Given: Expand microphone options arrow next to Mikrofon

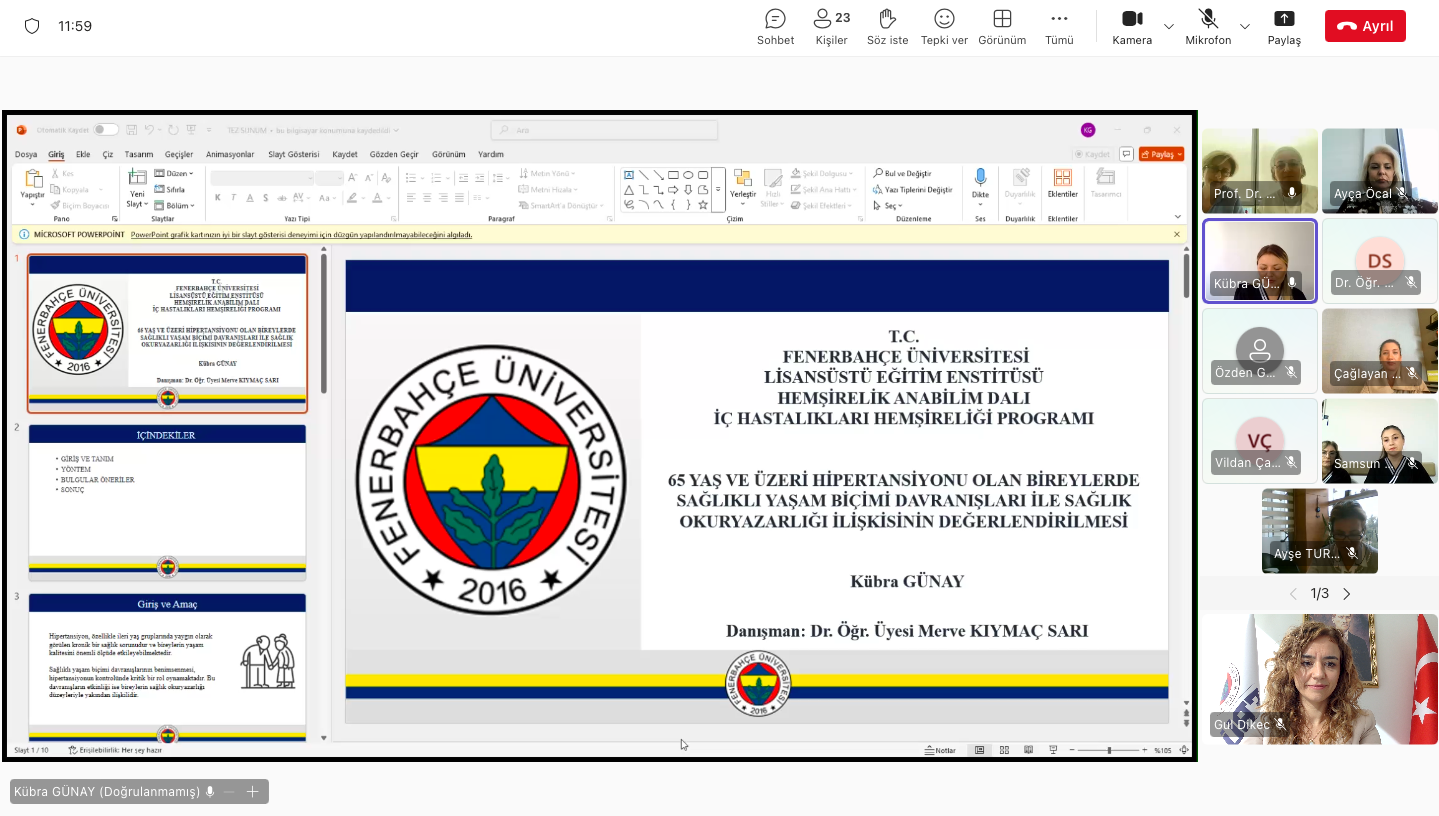Looking at the screenshot, I should [x=1245, y=26].
